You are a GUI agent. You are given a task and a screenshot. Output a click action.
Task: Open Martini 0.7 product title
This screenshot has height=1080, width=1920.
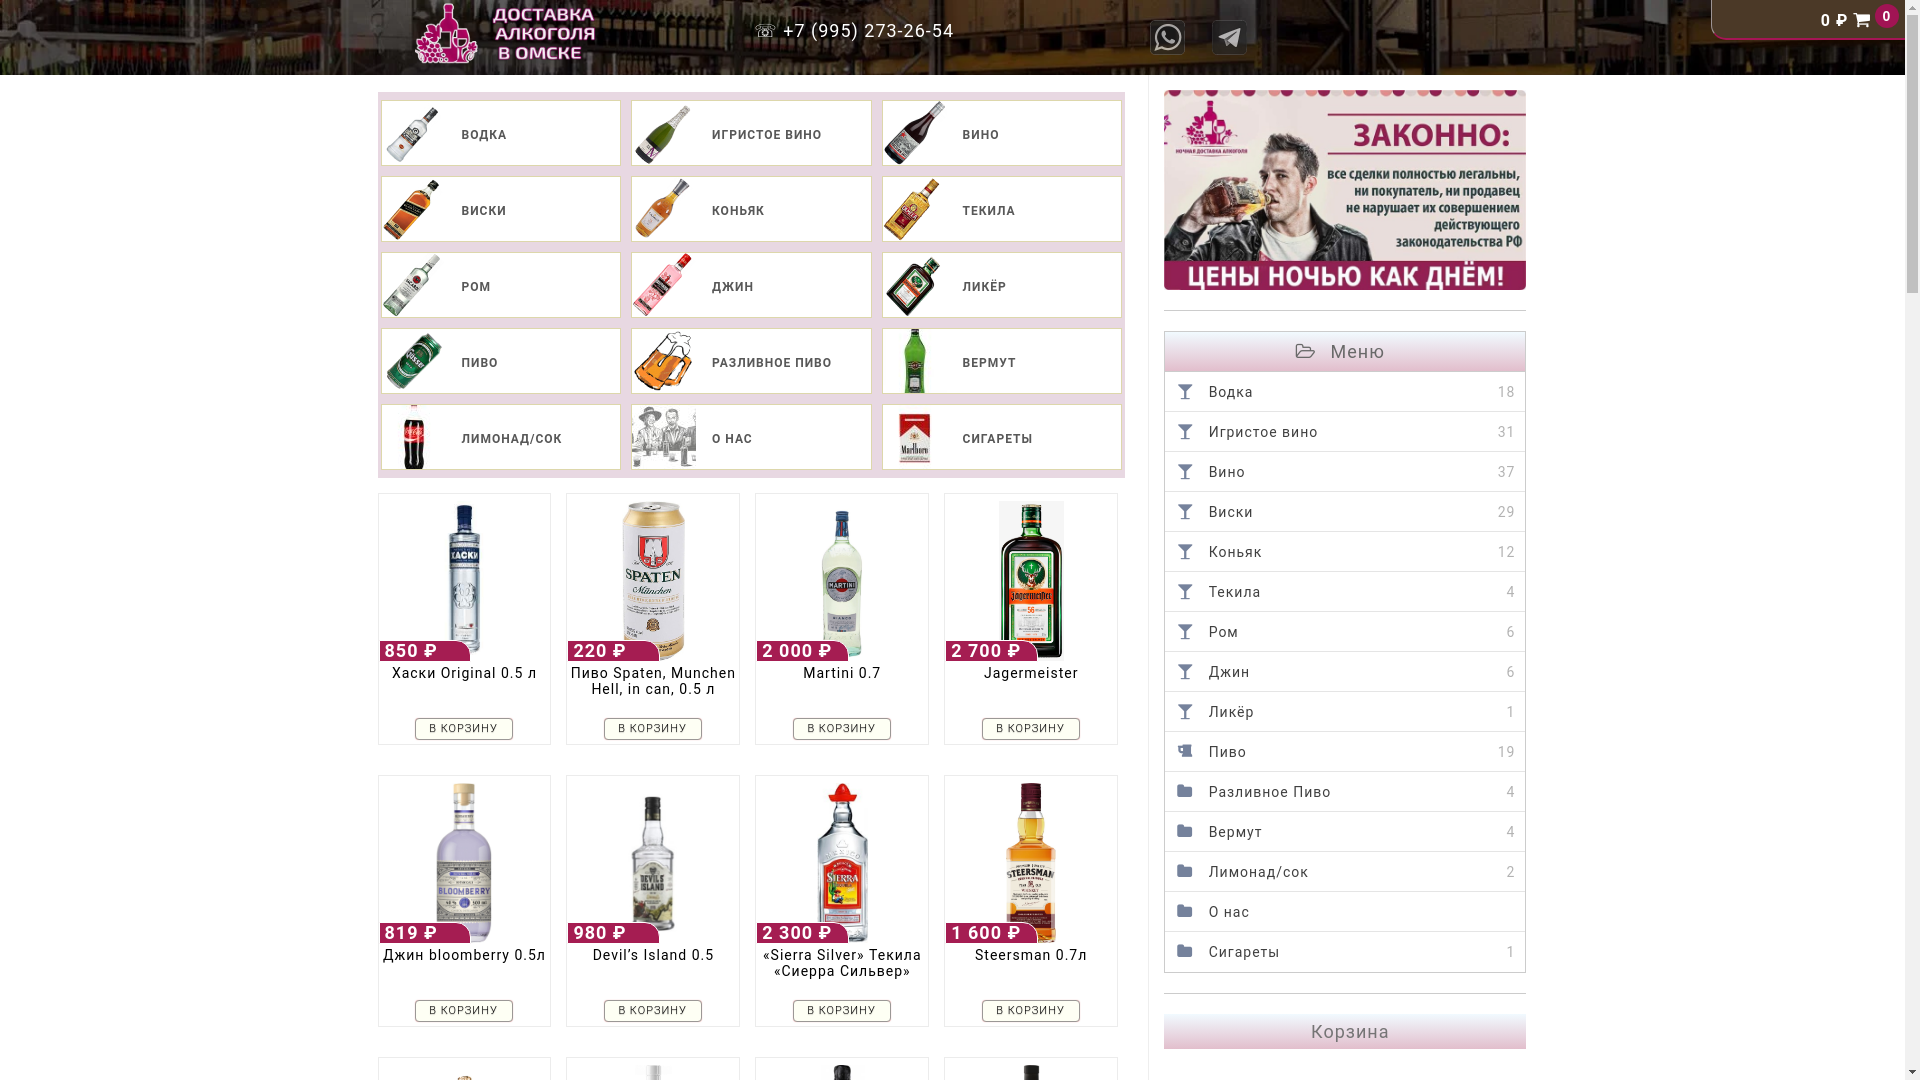[842, 673]
